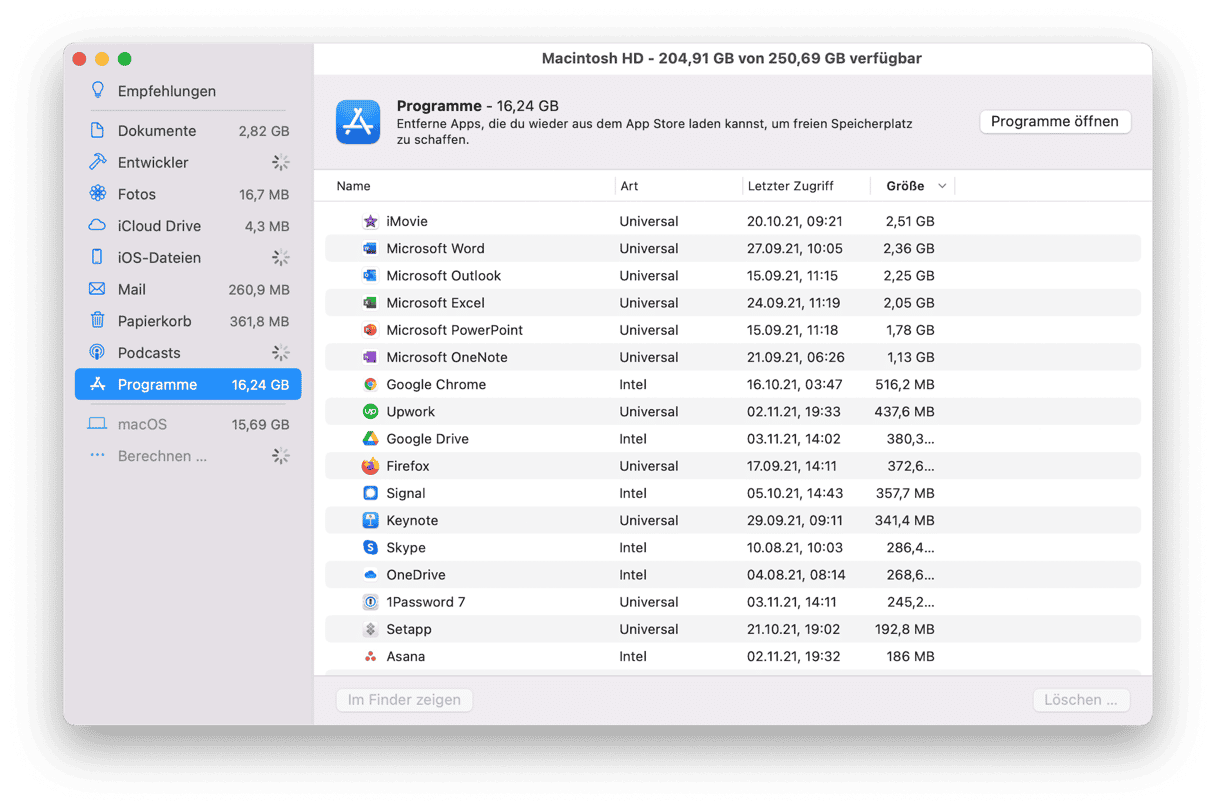The height and width of the screenshot is (809, 1216).
Task: Open the Dokumente category in sidebar
Action: 188,130
